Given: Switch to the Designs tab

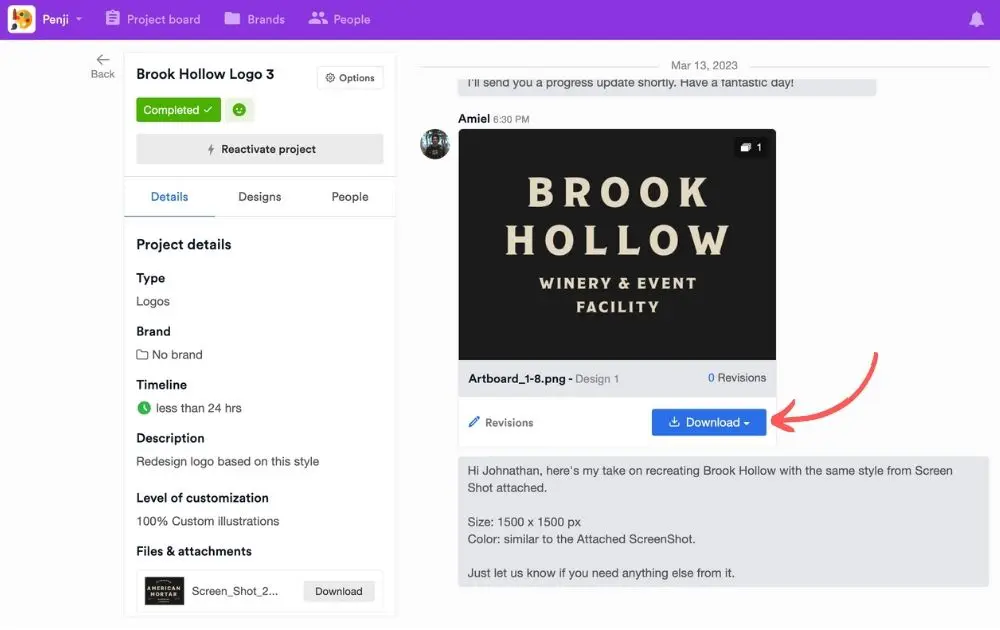Looking at the screenshot, I should pos(260,197).
